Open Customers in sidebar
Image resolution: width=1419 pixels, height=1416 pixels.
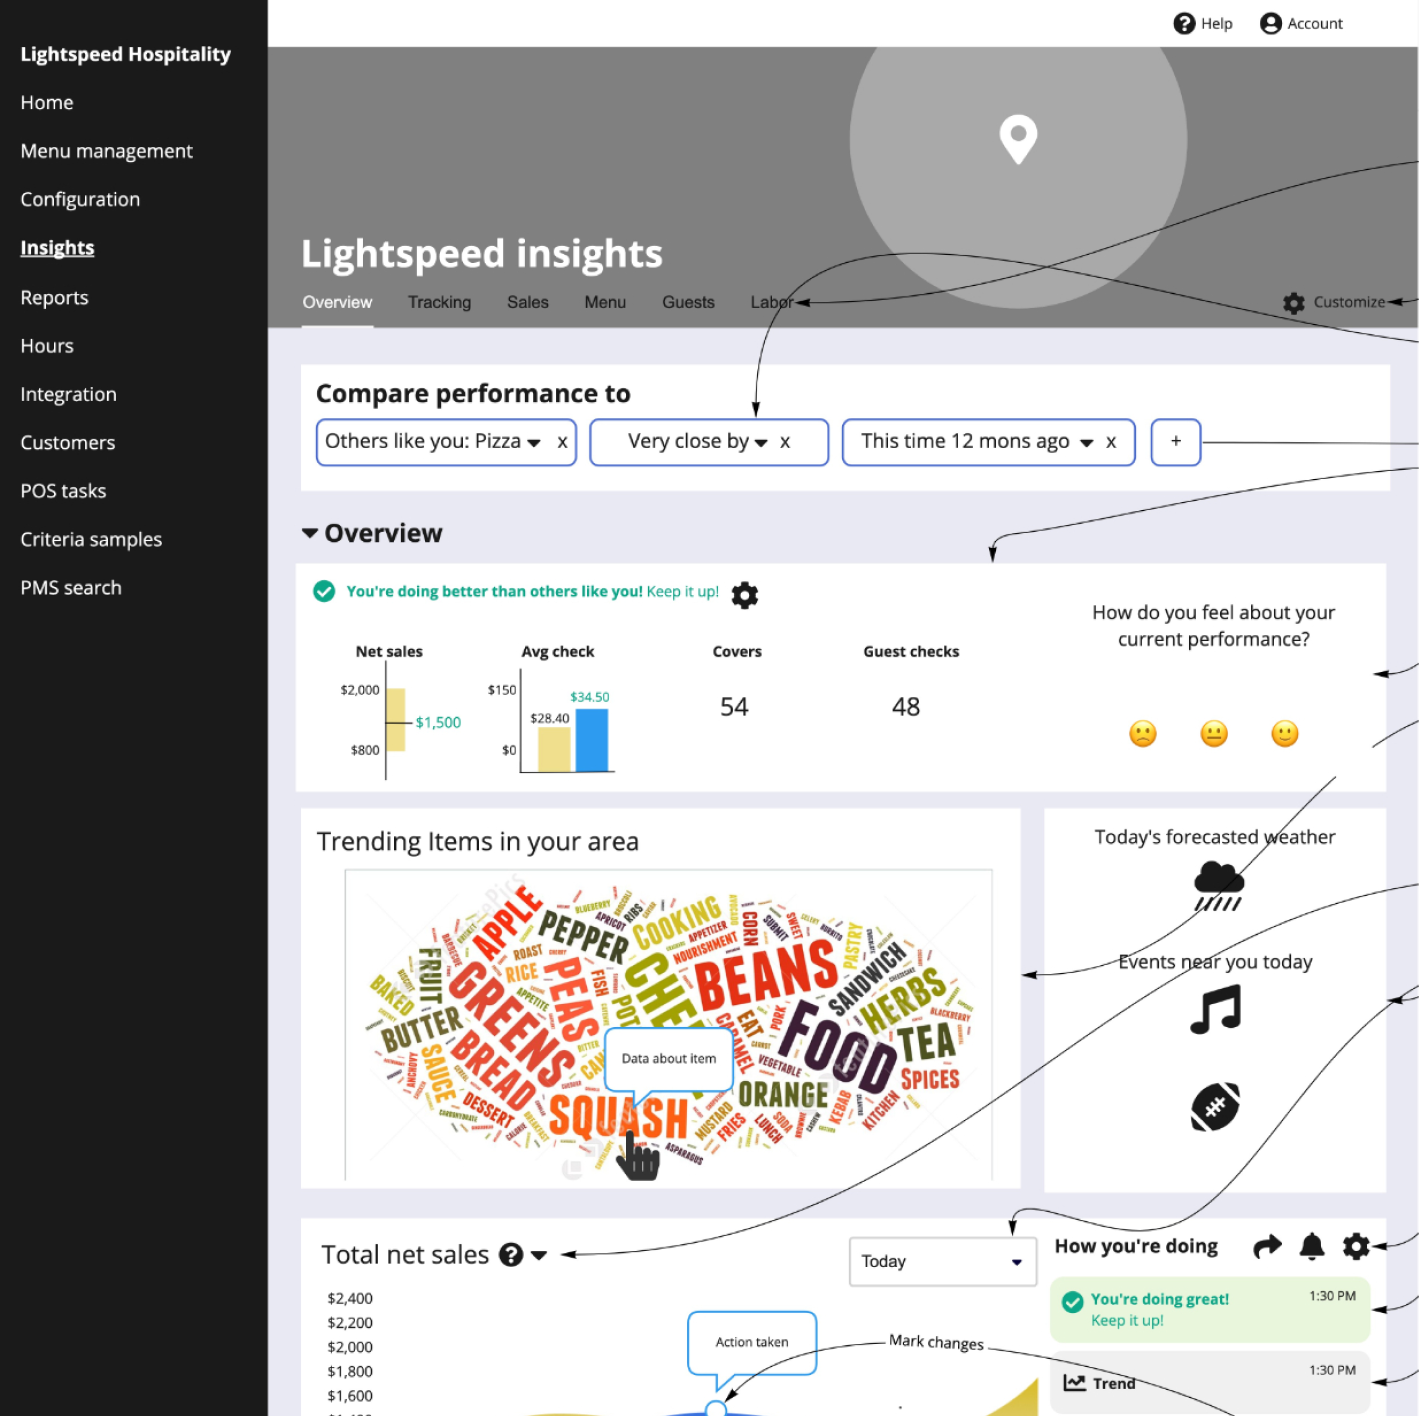(68, 443)
